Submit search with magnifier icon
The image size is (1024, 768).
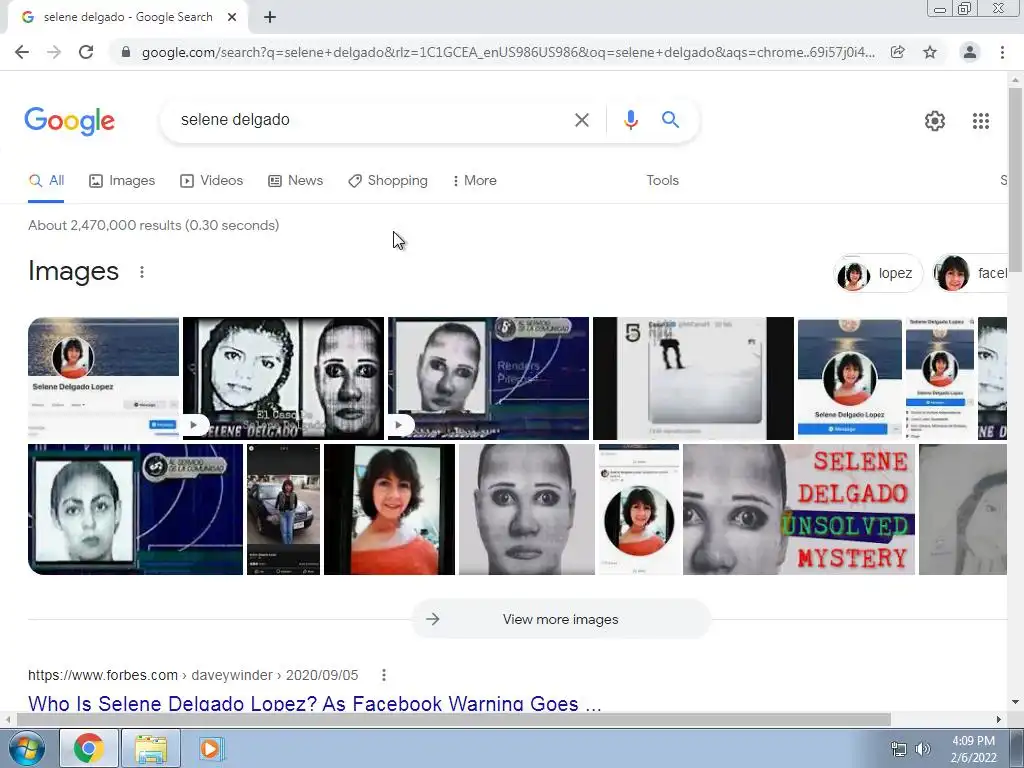pyautogui.click(x=670, y=120)
